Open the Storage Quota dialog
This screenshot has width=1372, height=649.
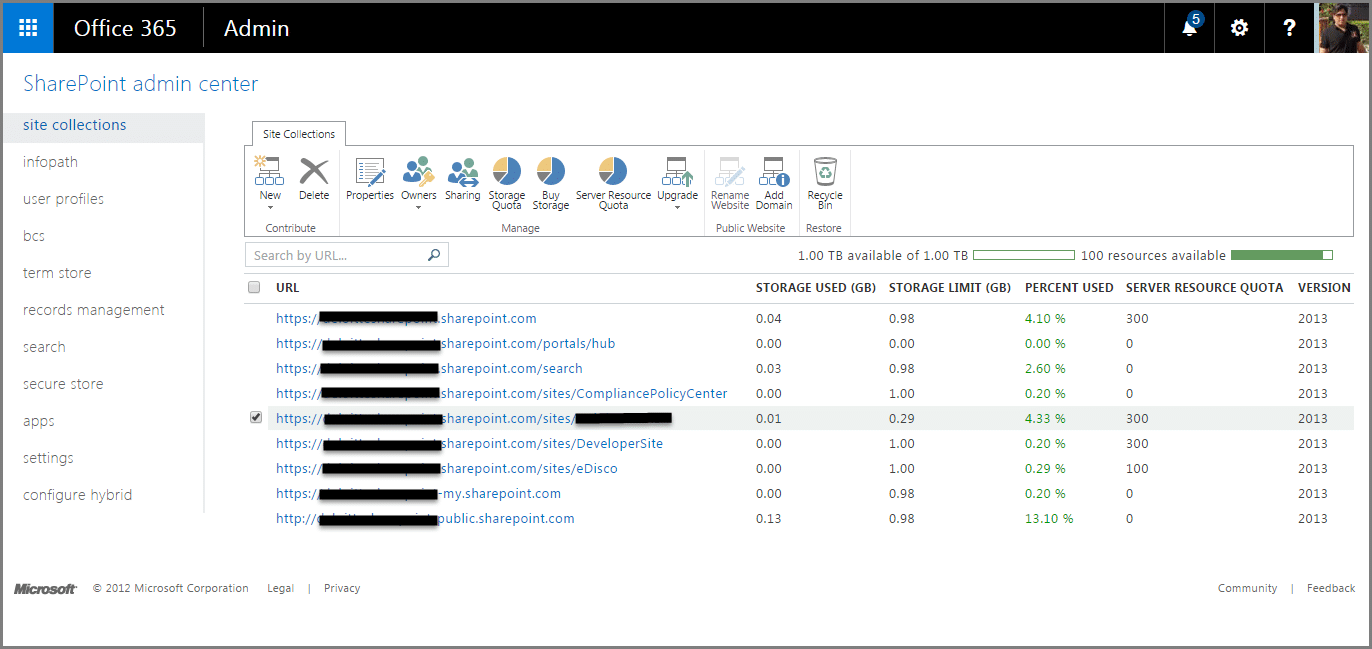click(x=507, y=183)
